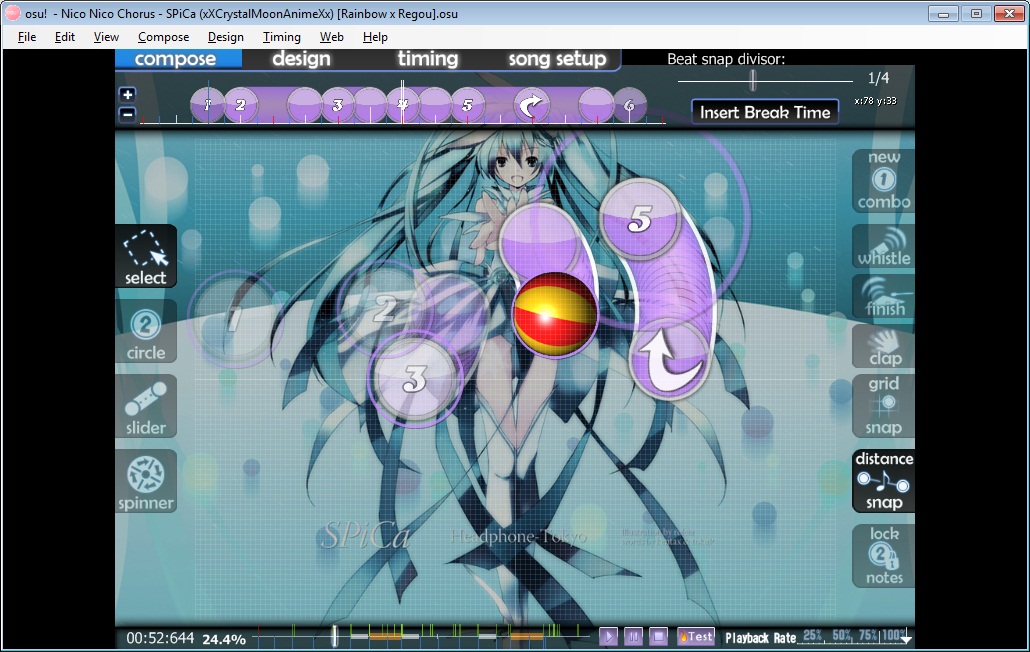Set playback rate to 100%
The height and width of the screenshot is (652, 1030).
pos(892,635)
